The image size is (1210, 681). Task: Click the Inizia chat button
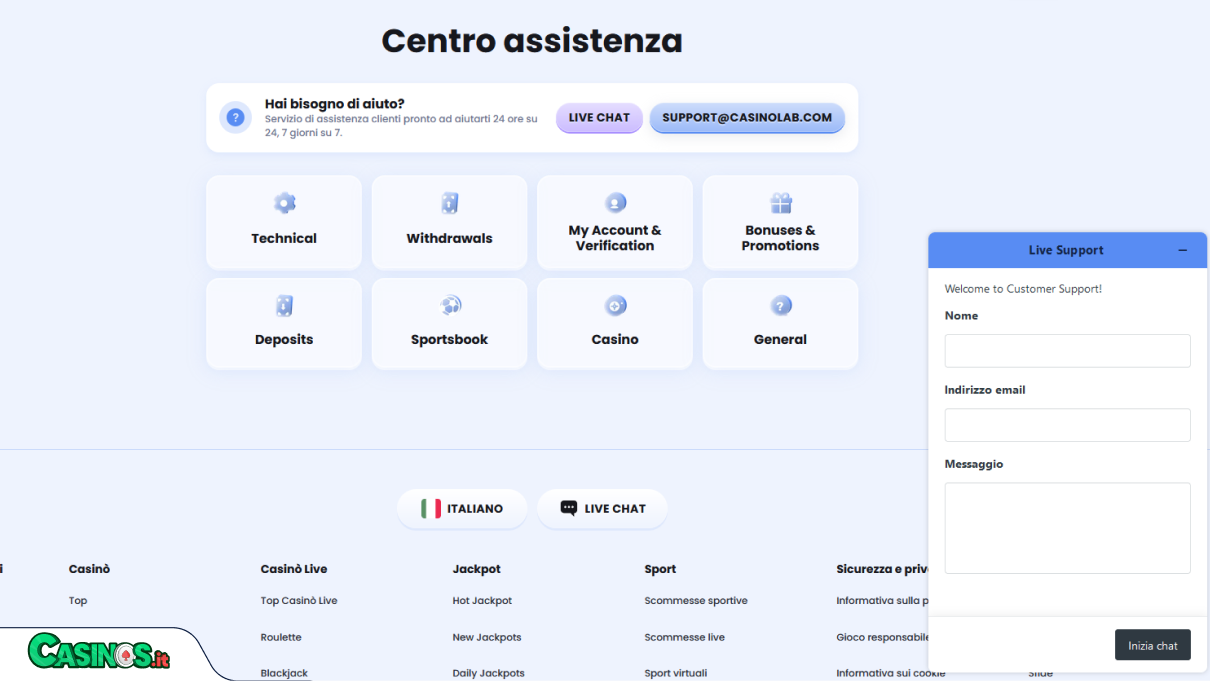pyautogui.click(x=1153, y=645)
